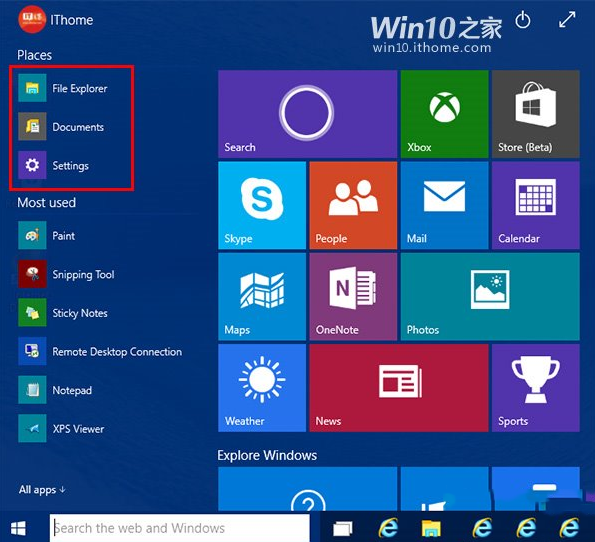Open Task View on the taskbar
The height and width of the screenshot is (542, 595).
tap(343, 528)
